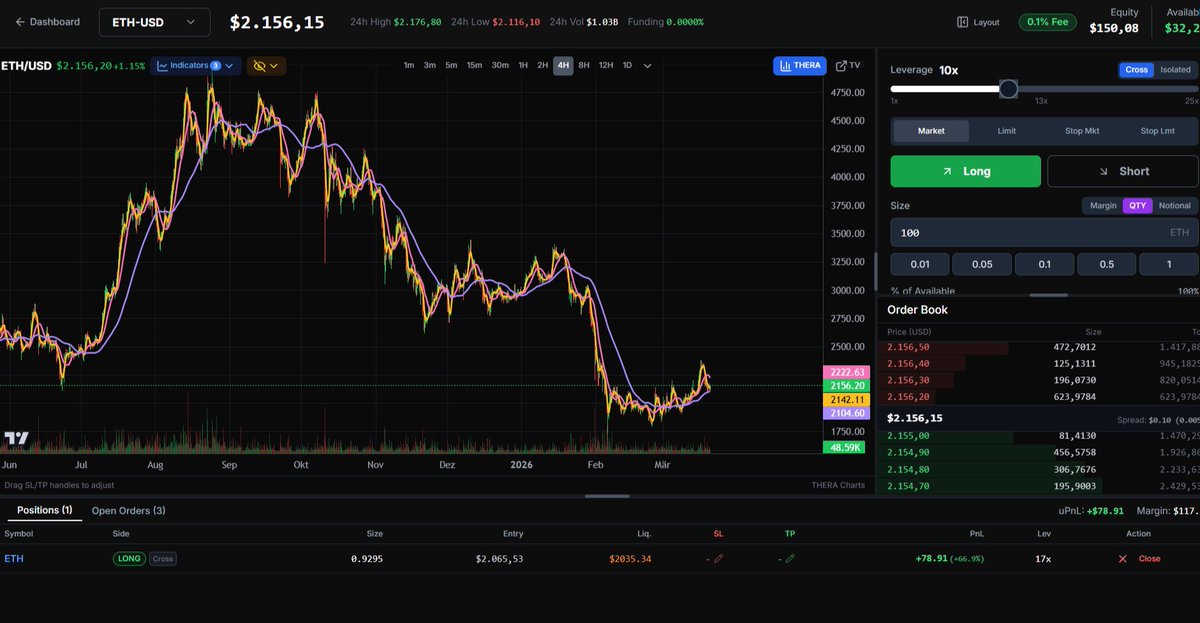Choose quick size 1
1200x623 pixels.
tap(1168, 264)
